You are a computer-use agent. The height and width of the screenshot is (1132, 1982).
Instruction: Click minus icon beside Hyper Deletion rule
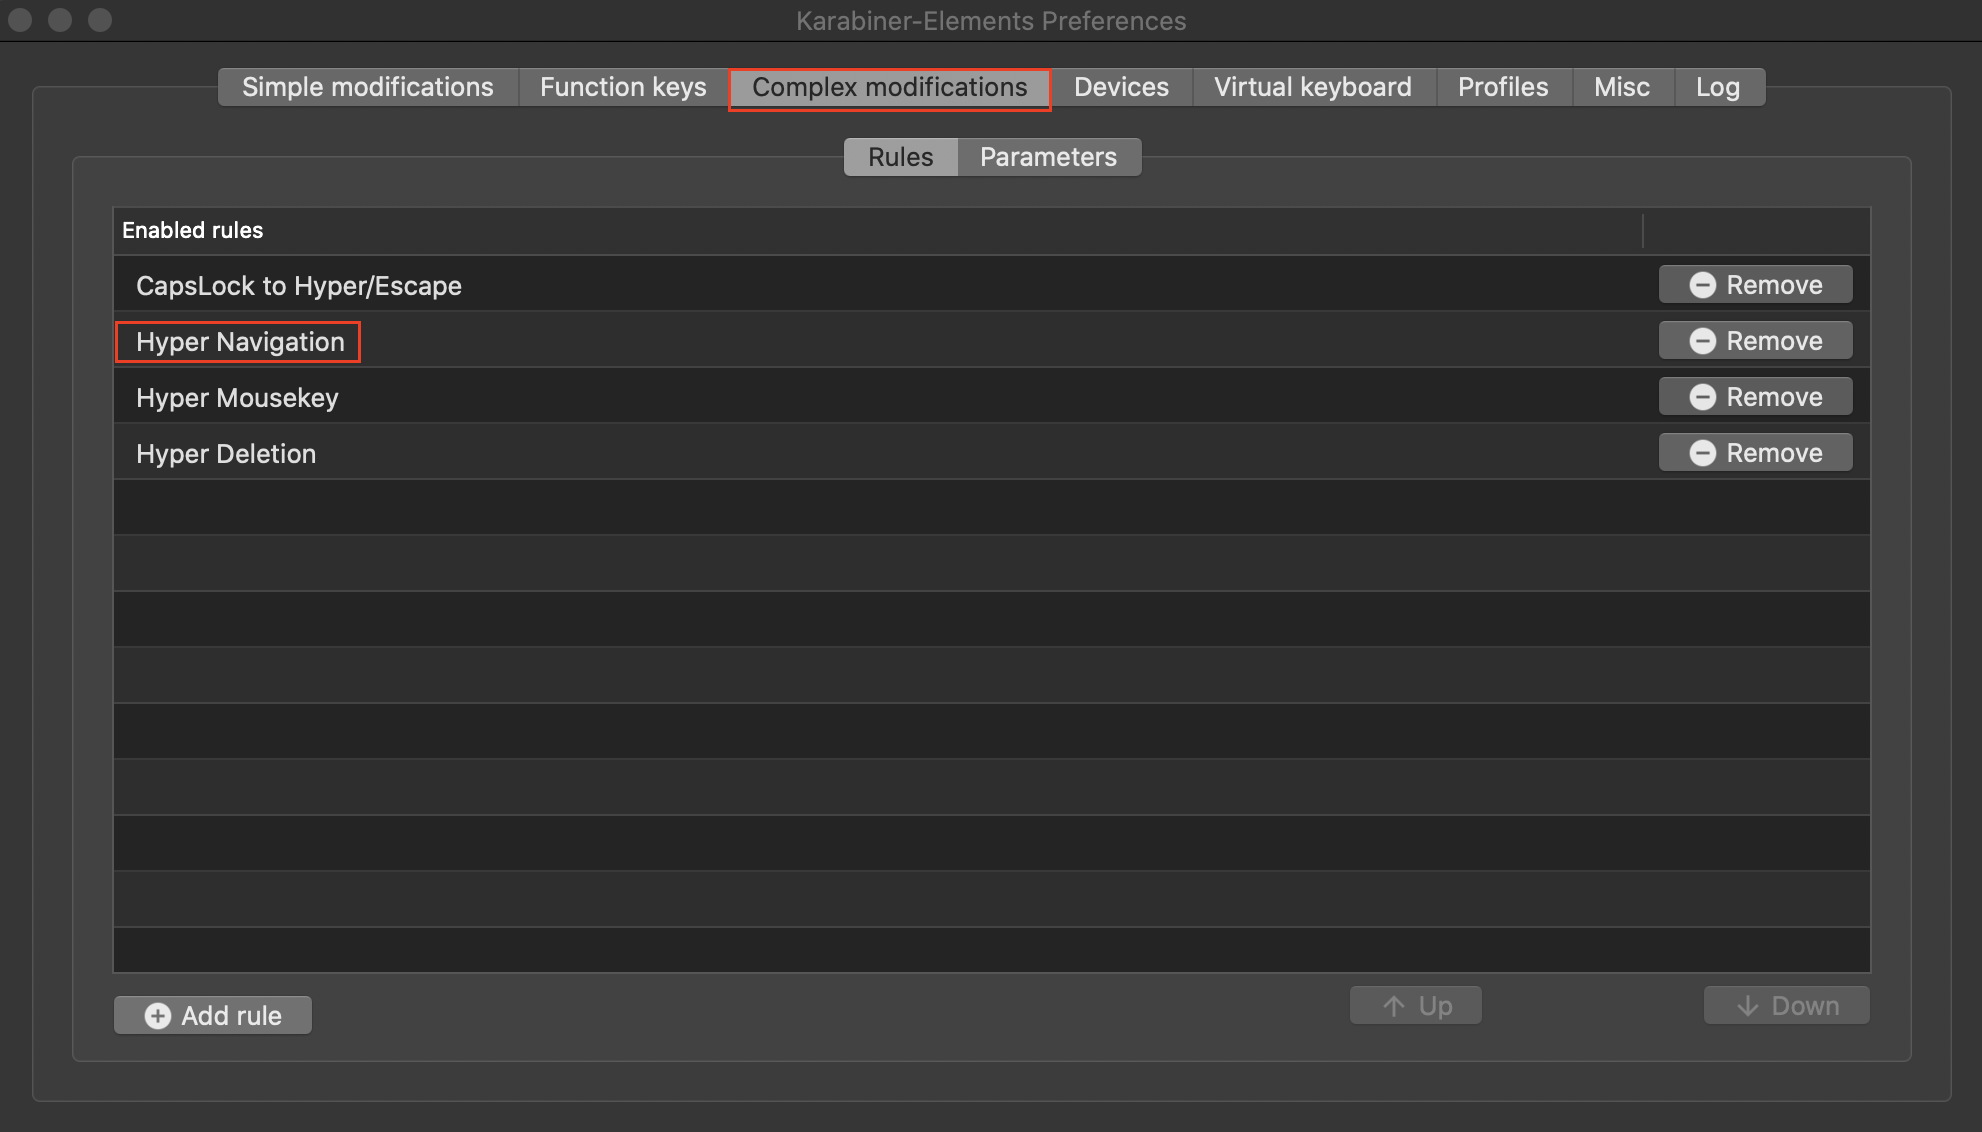[1702, 453]
